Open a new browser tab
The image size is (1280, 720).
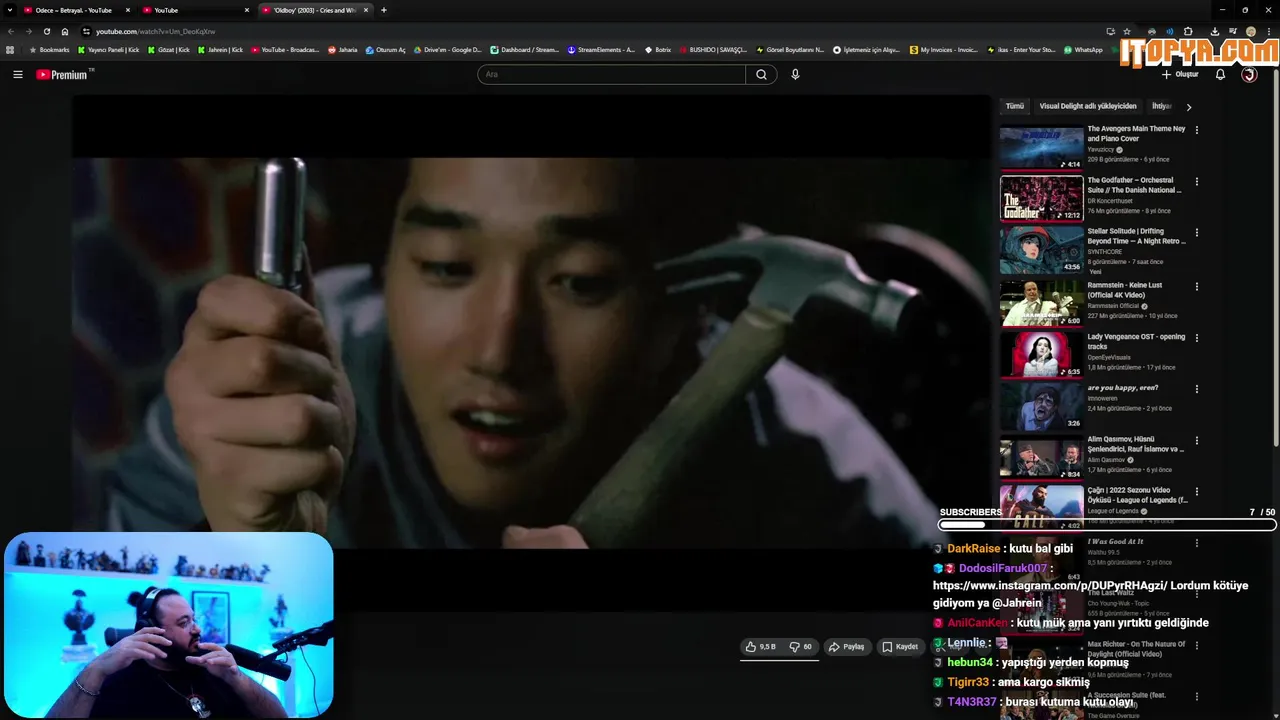click(x=384, y=10)
